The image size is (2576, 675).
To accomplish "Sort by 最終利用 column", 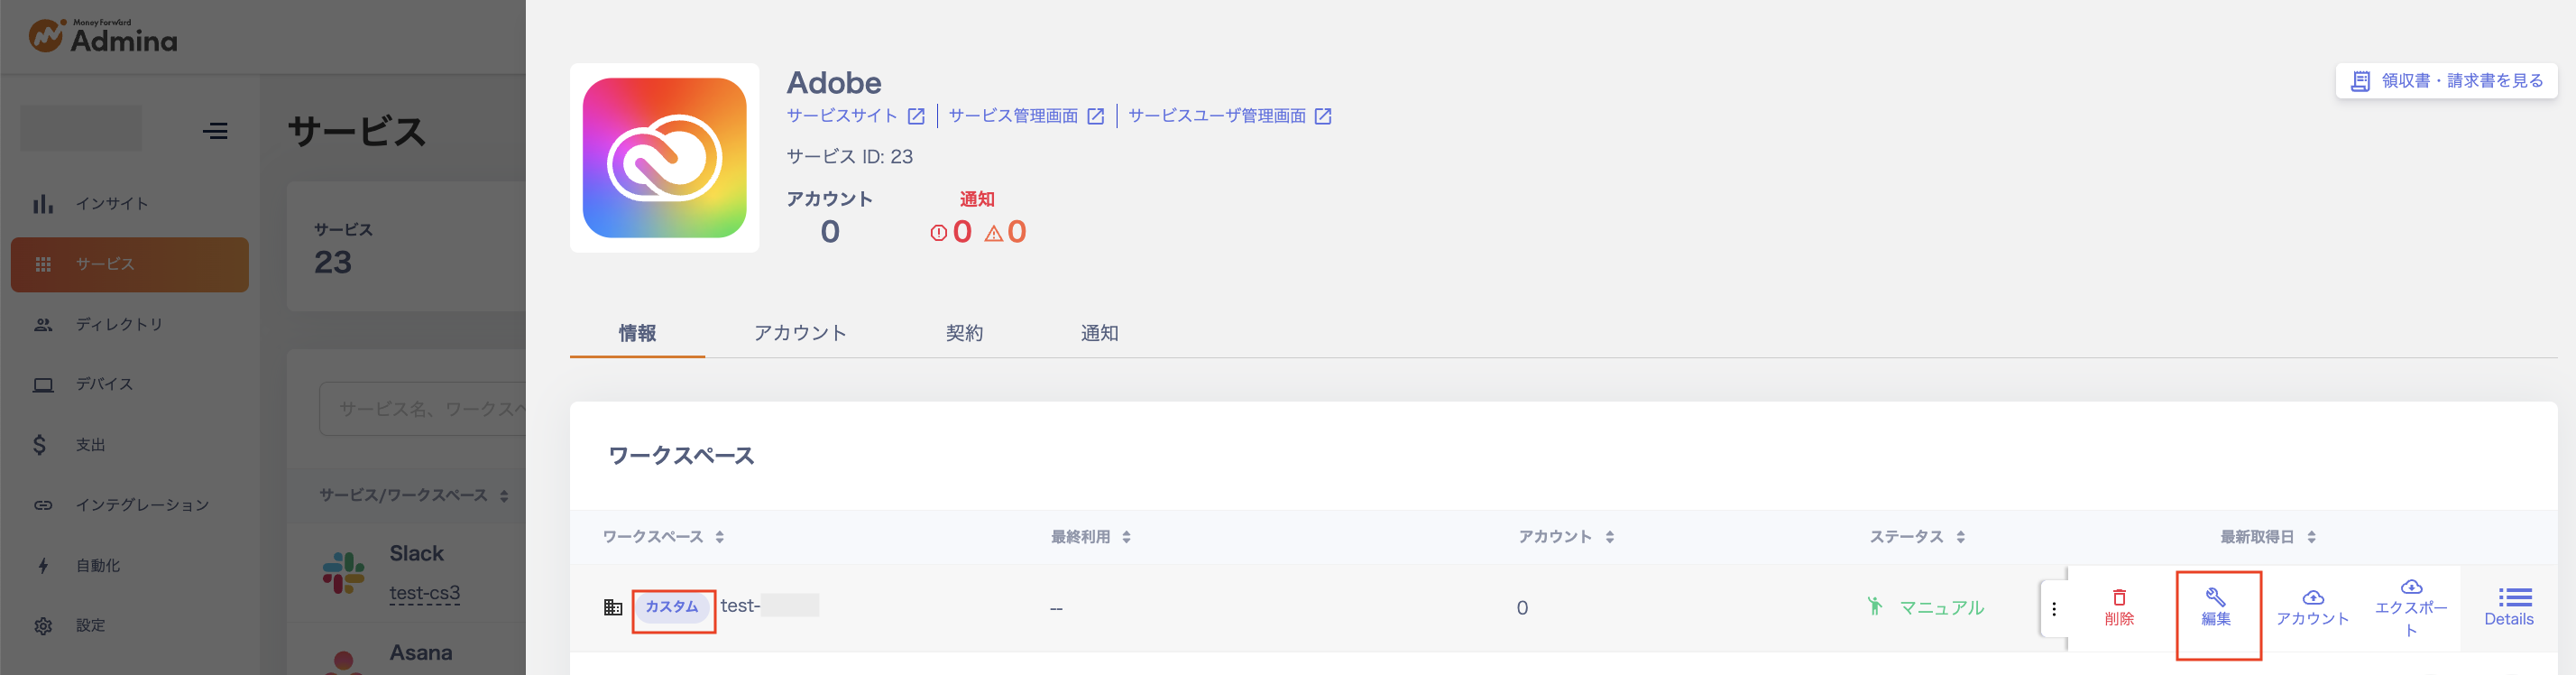I will 1126,538.
